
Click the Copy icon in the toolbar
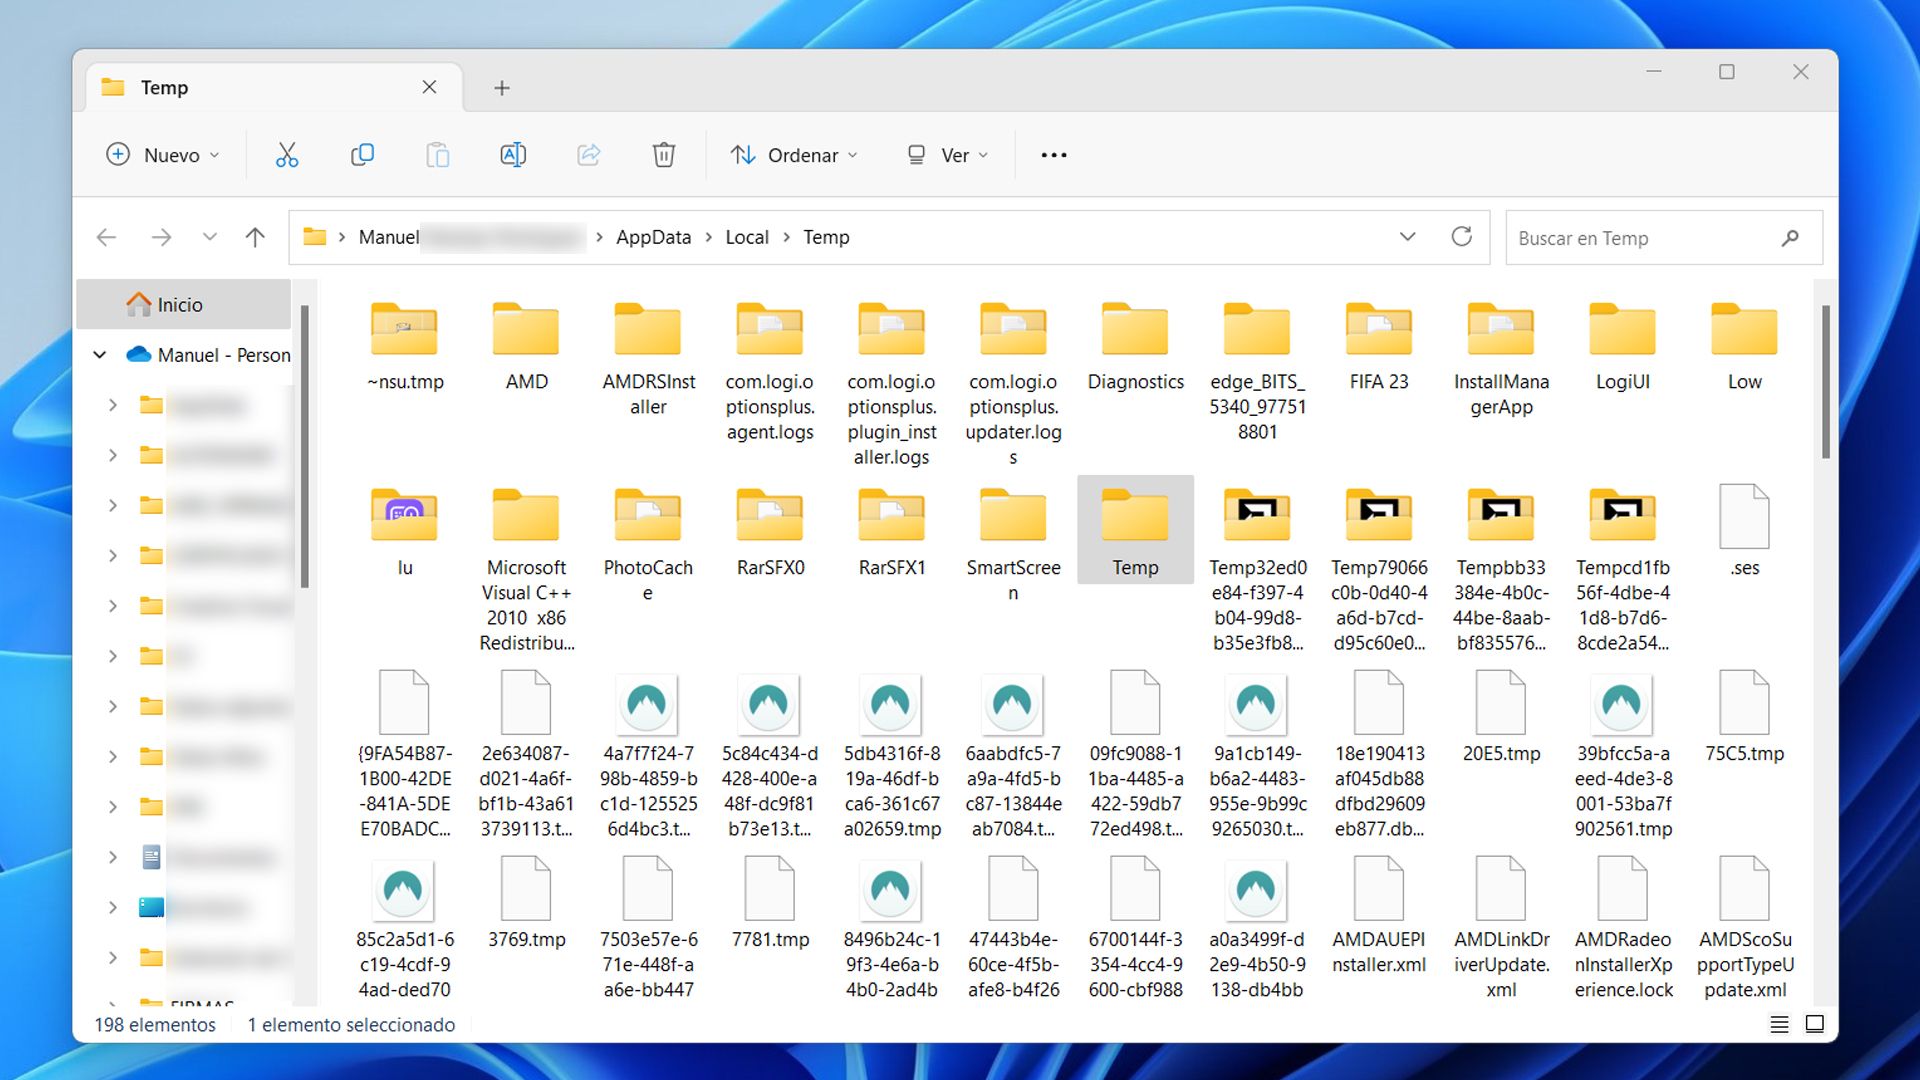[x=362, y=155]
